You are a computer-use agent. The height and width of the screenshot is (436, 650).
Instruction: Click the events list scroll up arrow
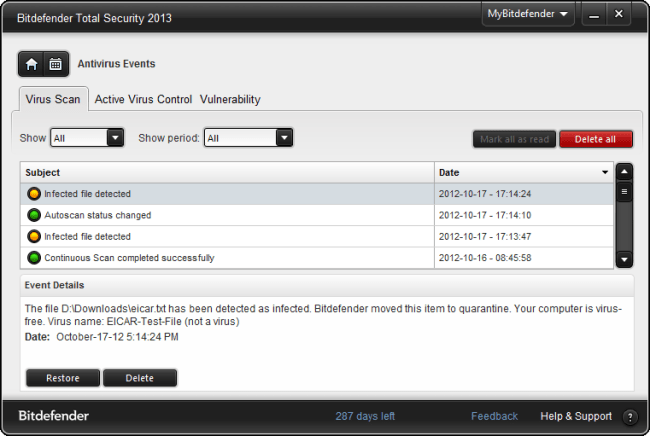point(624,172)
